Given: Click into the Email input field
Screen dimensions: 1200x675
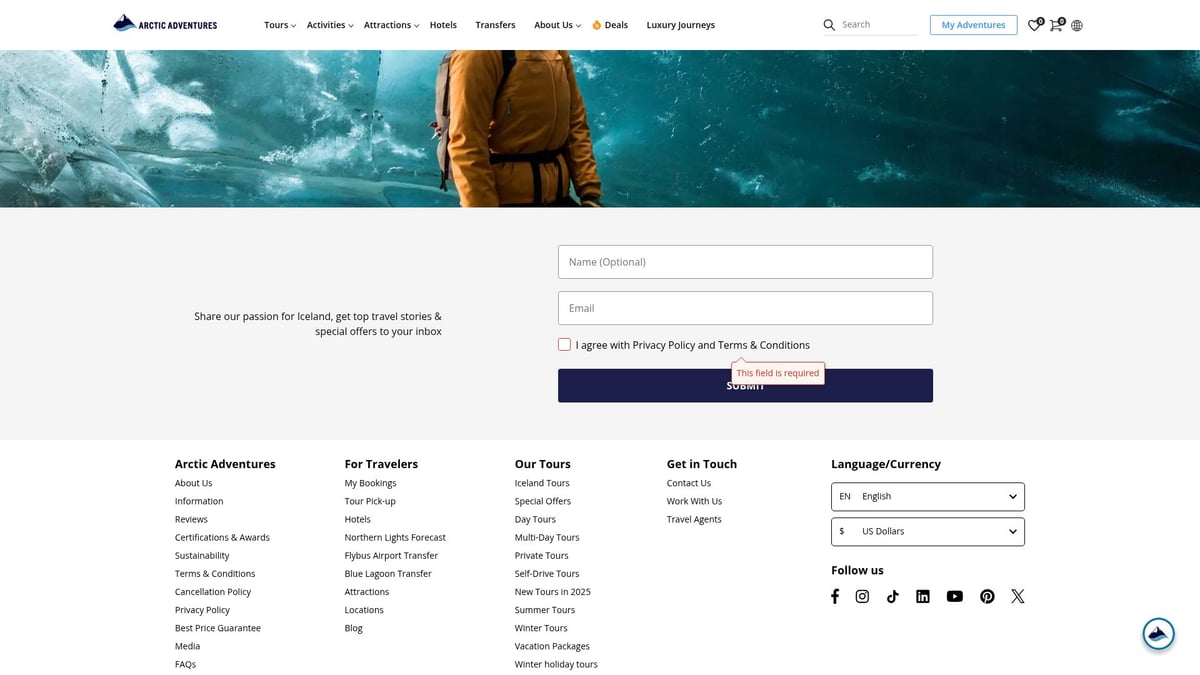Looking at the screenshot, I should tap(745, 308).
